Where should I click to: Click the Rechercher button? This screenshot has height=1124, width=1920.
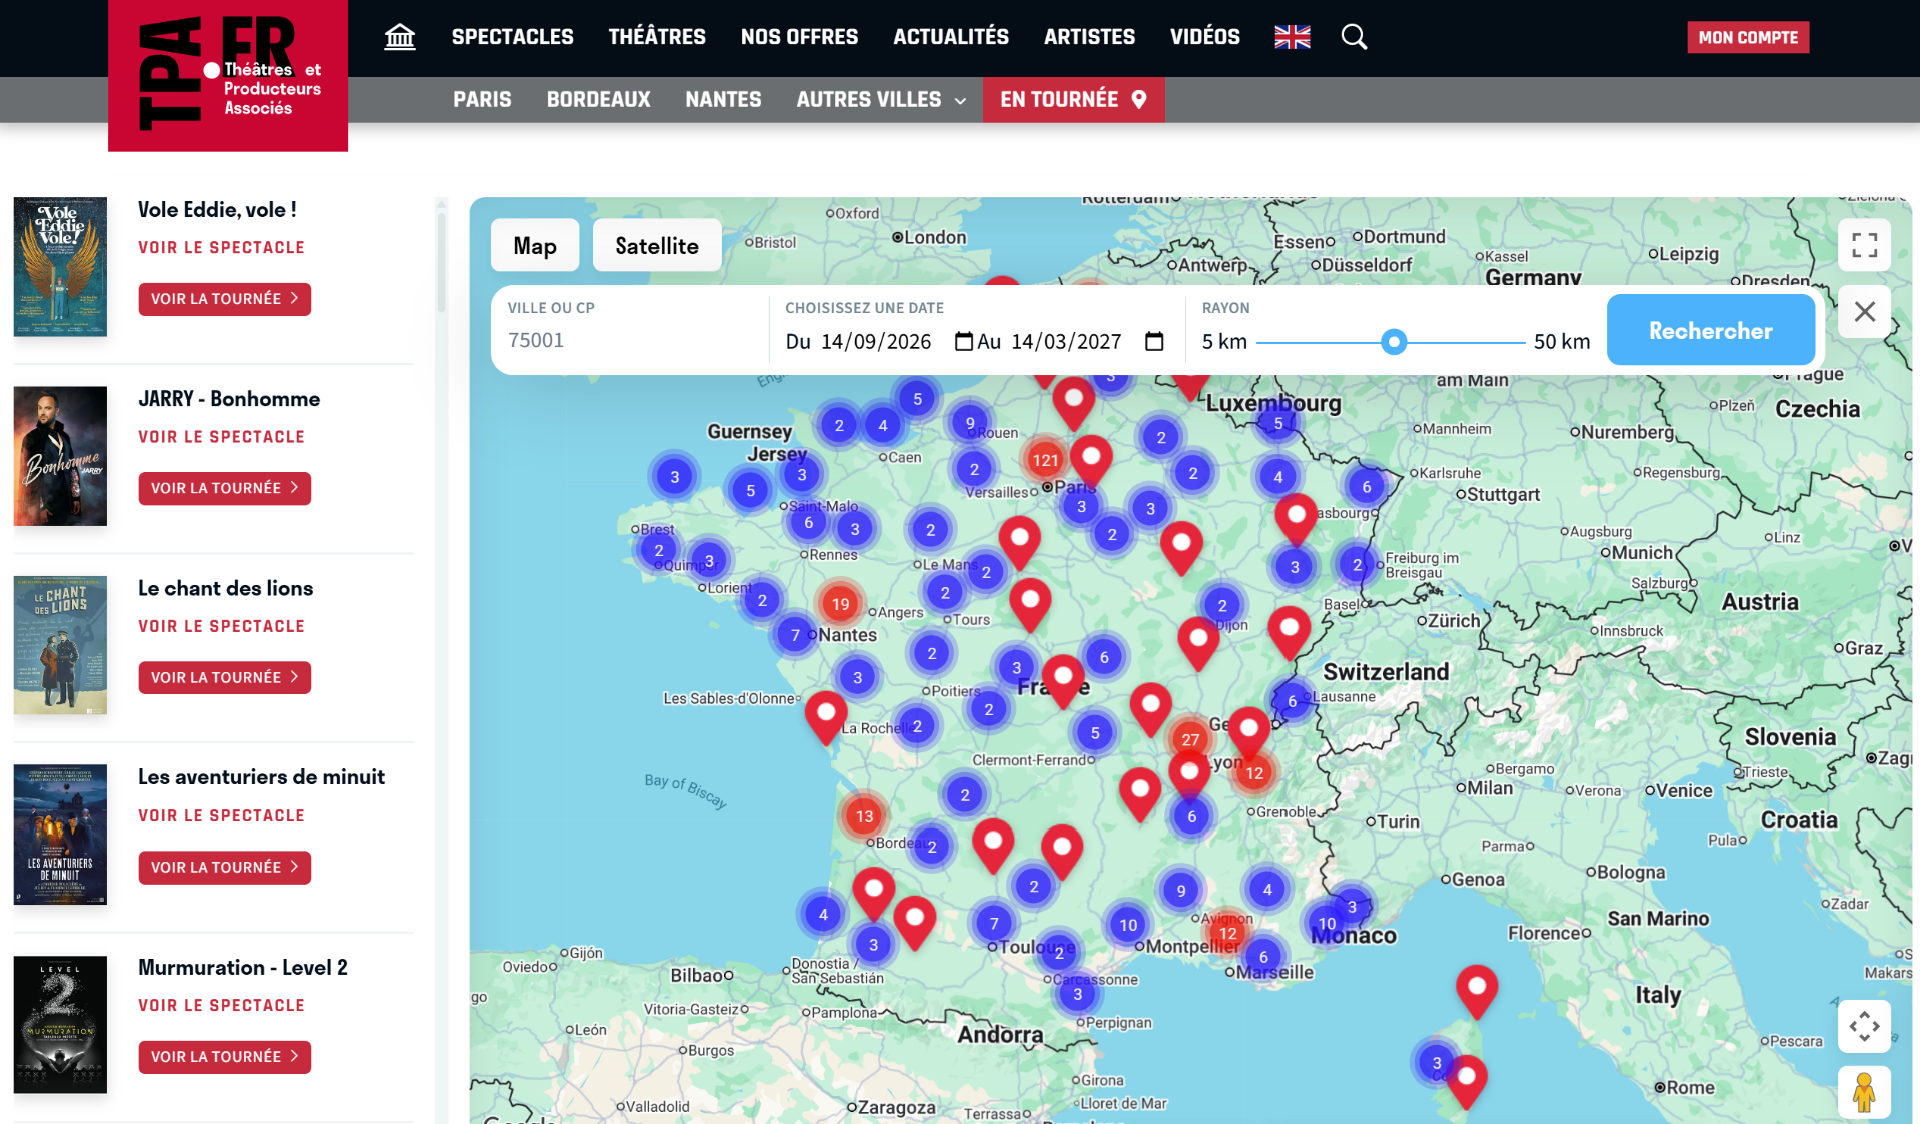coord(1711,330)
